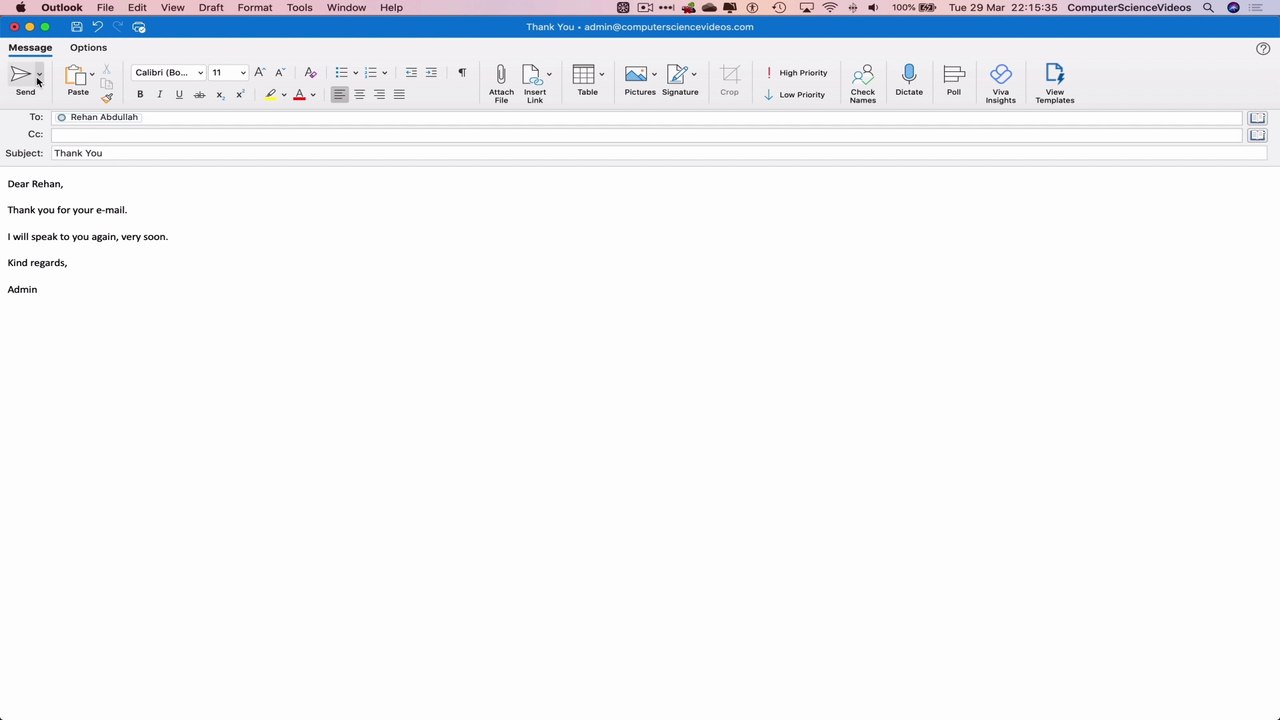Open the Apple menu
Screen dimensions: 1280x720
(x=20, y=7)
